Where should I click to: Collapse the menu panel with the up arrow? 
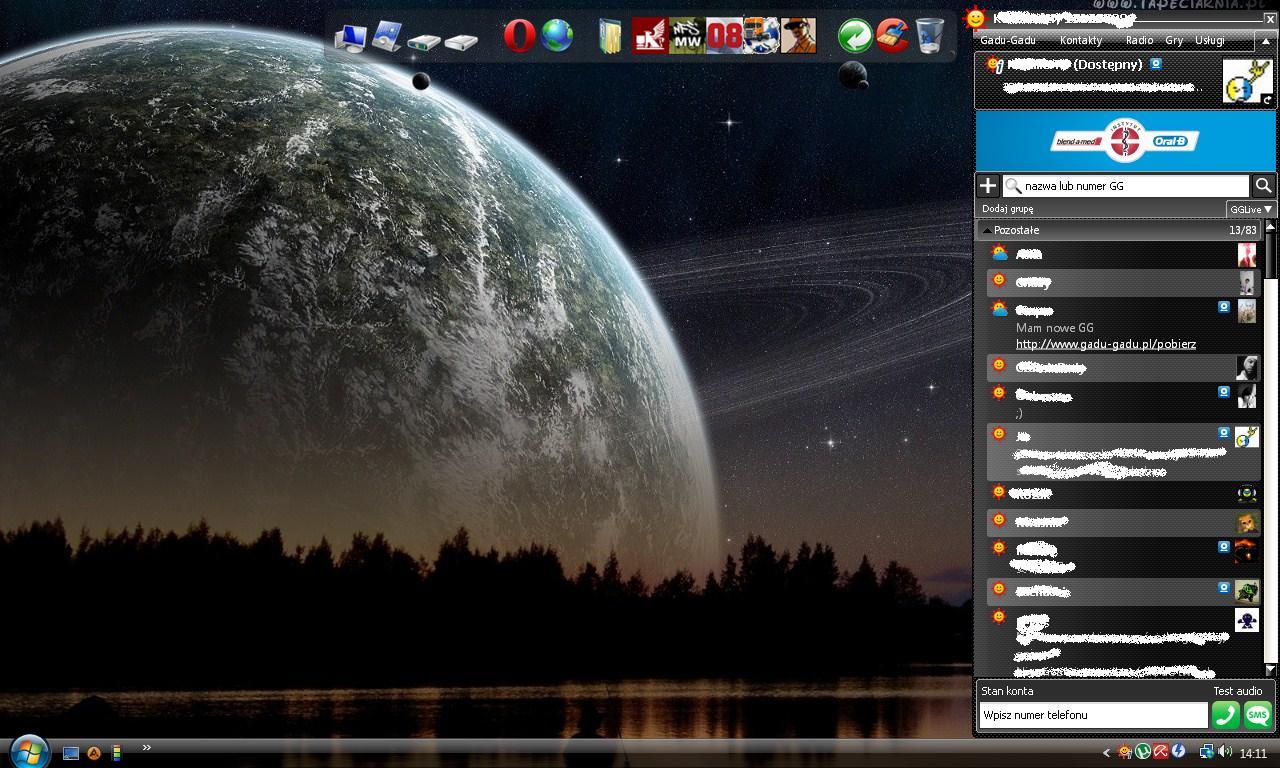coord(1265,41)
